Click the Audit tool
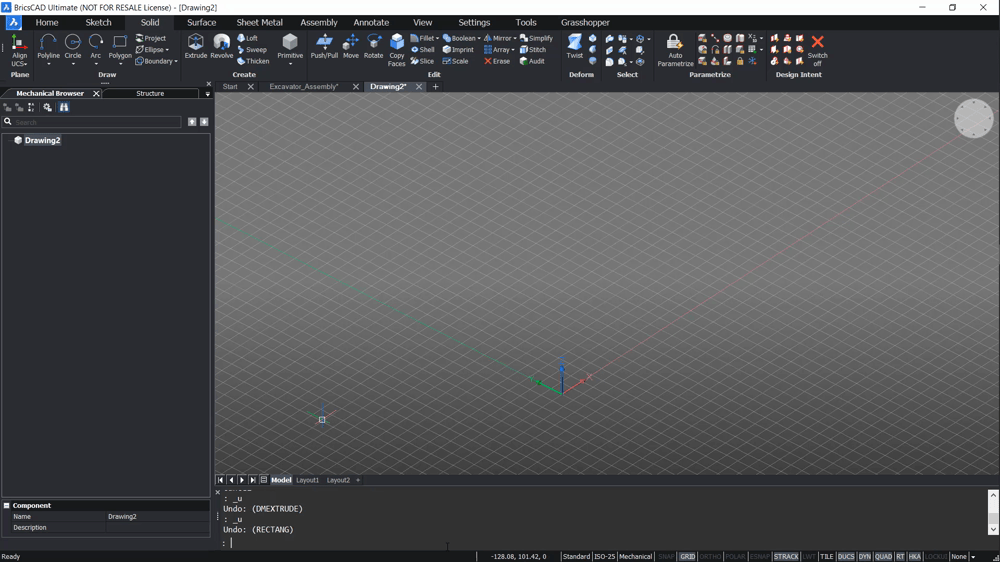The height and width of the screenshot is (562, 1000). coord(532,61)
